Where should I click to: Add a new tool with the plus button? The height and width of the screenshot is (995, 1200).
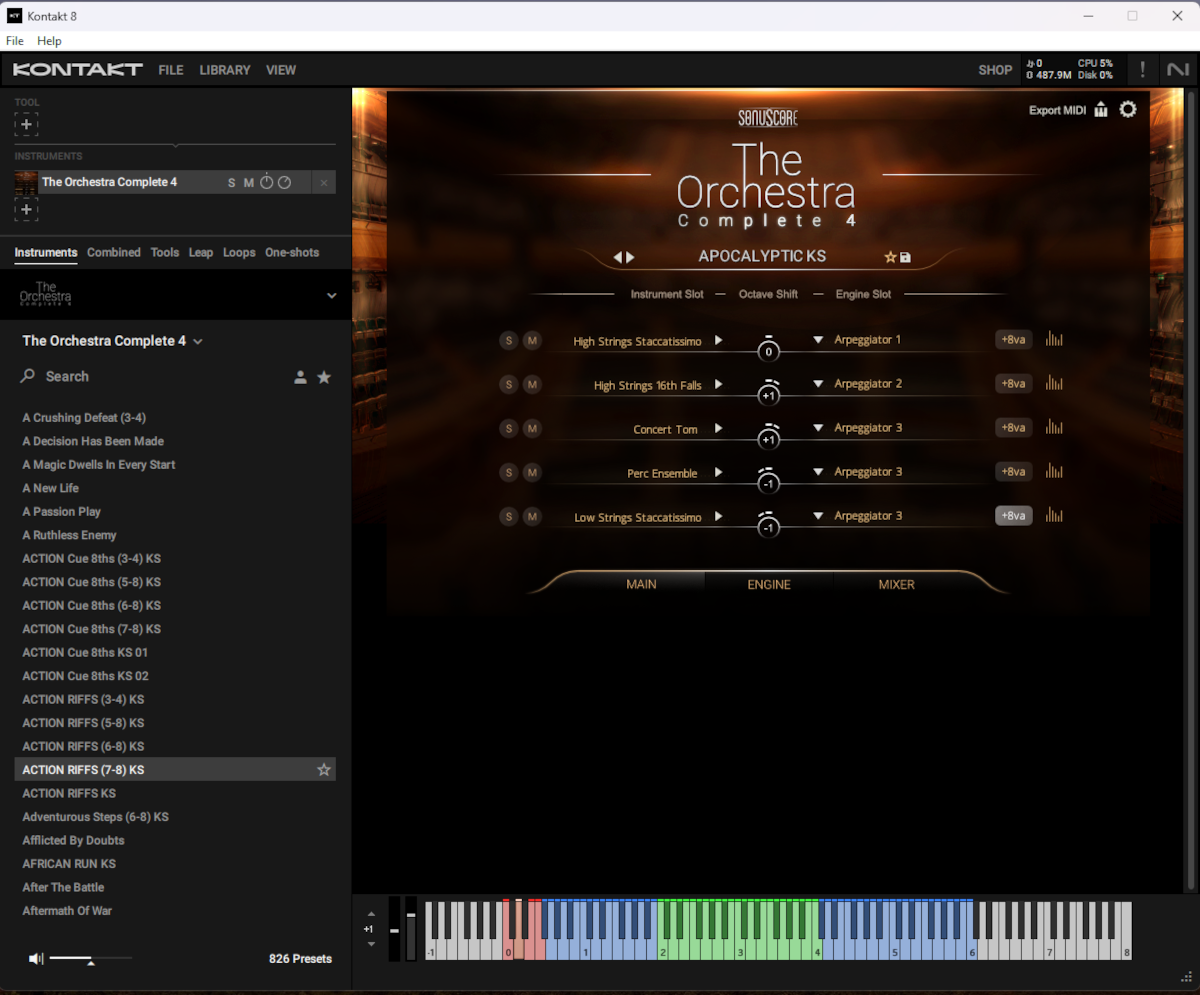point(26,124)
